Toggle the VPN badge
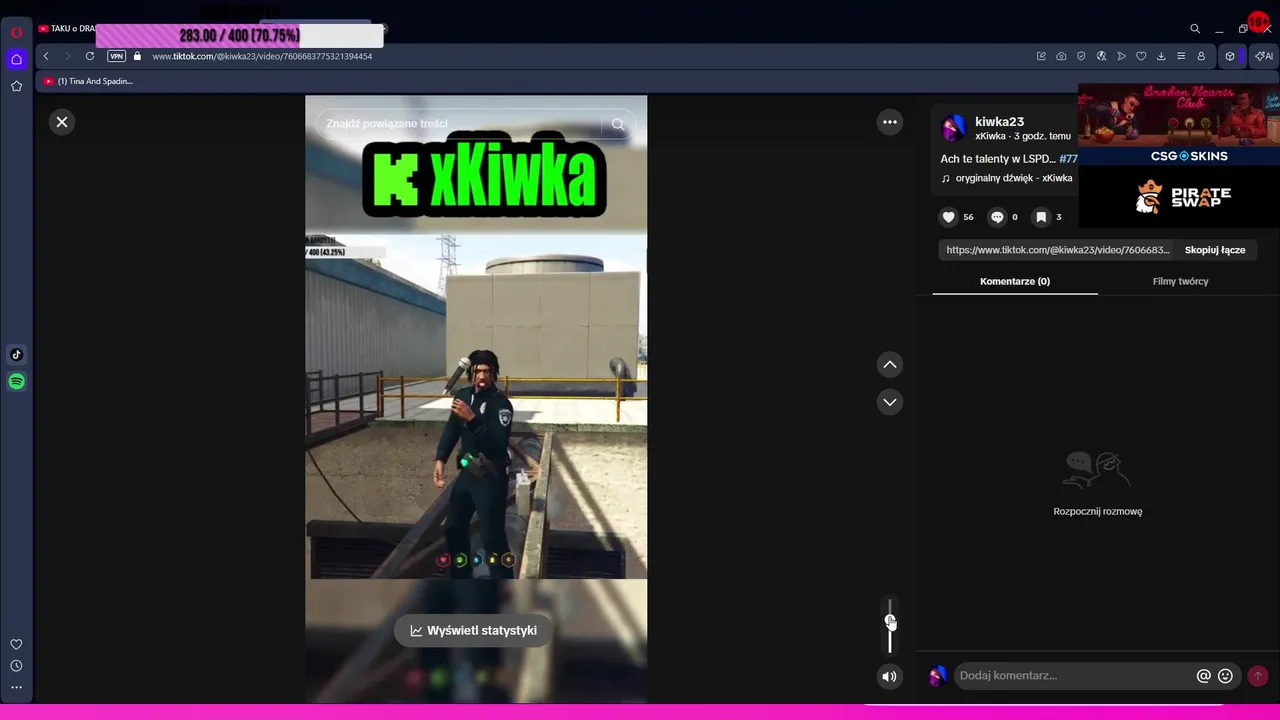 [x=117, y=56]
